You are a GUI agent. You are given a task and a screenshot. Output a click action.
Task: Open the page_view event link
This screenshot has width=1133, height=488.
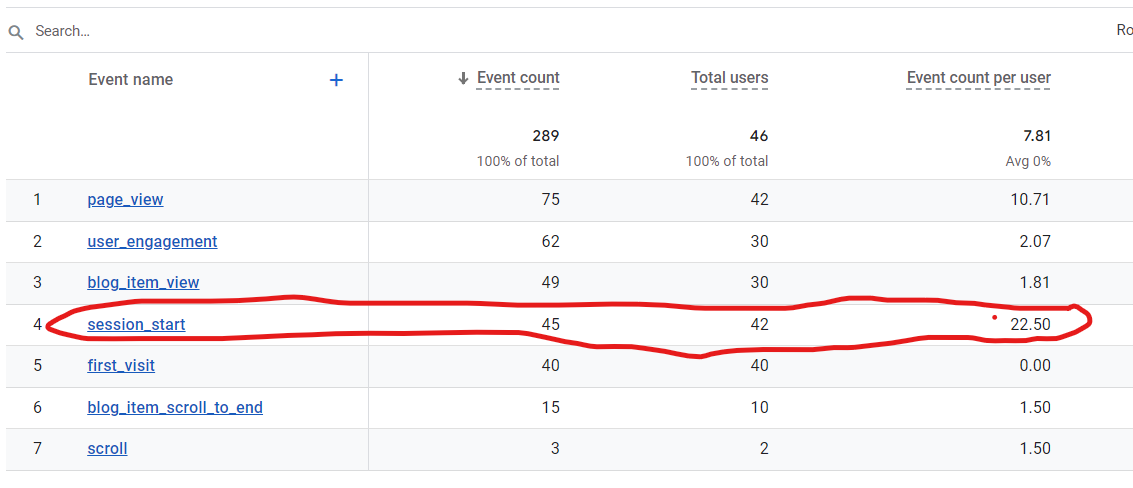125,199
